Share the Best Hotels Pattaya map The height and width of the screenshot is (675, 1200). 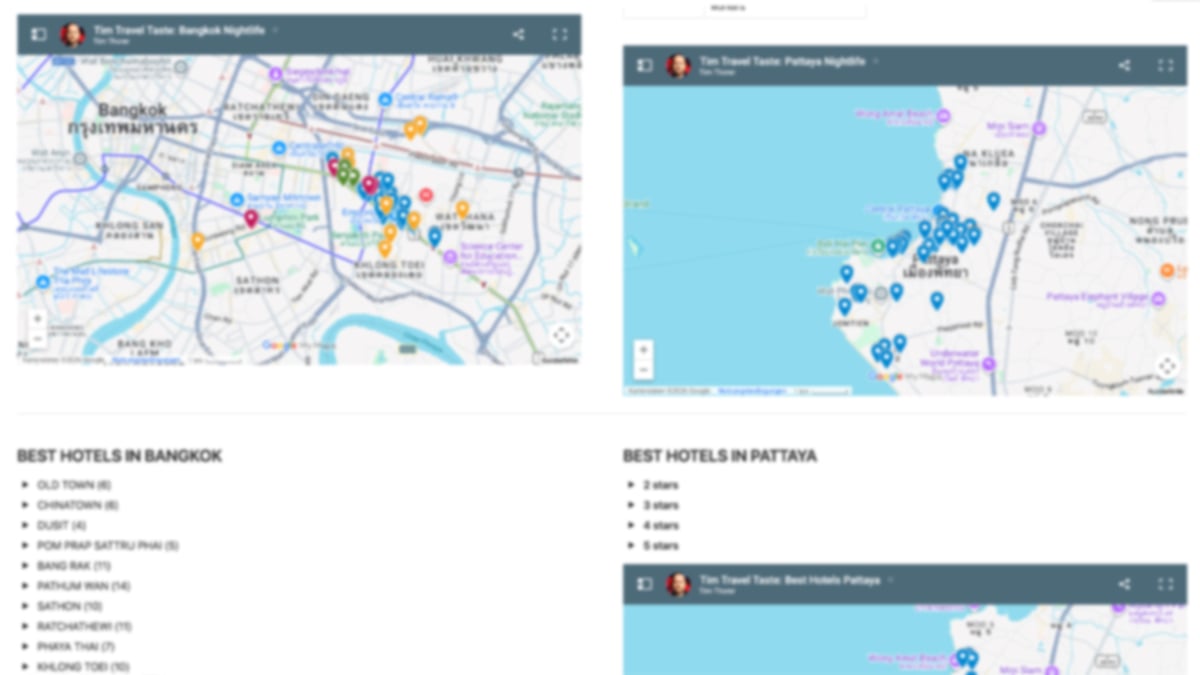tap(1123, 584)
